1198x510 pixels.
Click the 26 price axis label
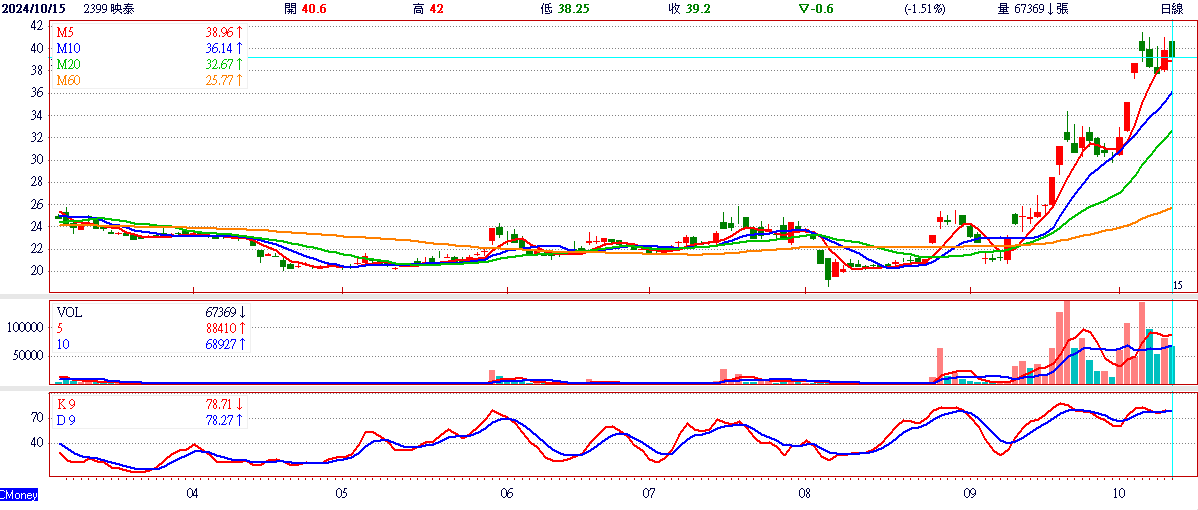point(36,205)
